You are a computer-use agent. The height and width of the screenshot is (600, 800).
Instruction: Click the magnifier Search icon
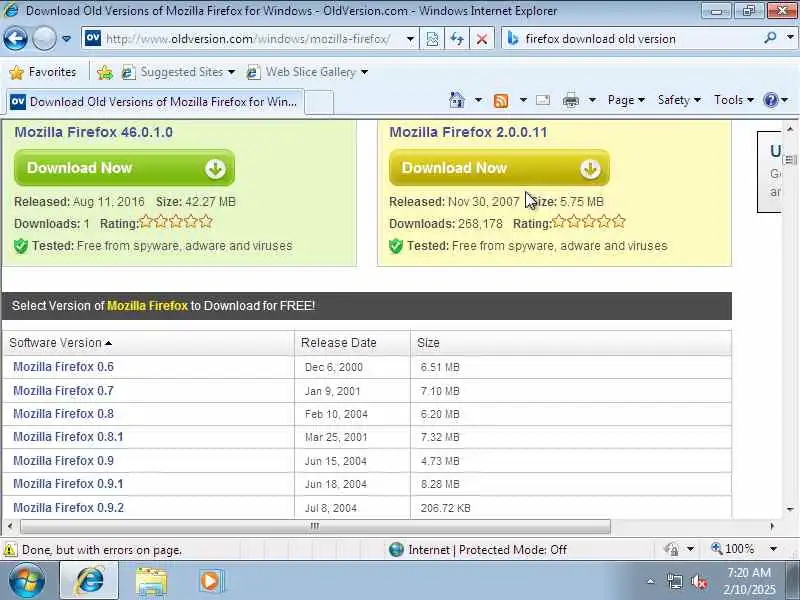pyautogui.click(x=770, y=38)
